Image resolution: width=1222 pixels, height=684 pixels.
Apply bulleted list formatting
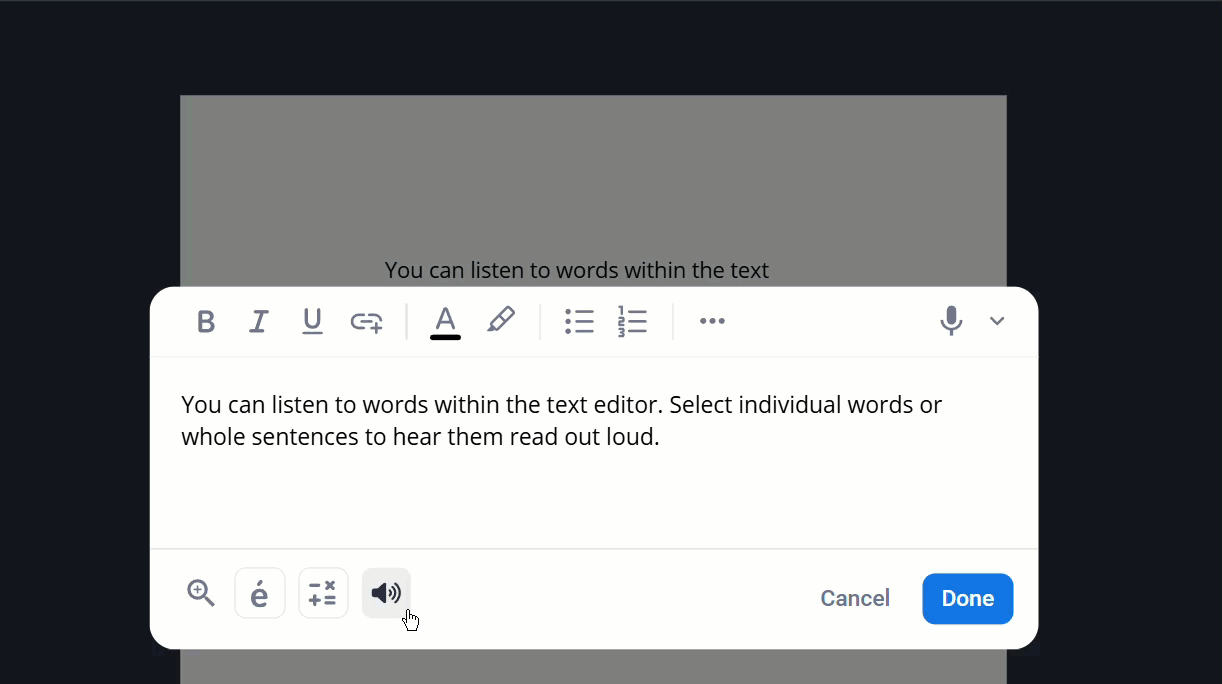point(579,321)
